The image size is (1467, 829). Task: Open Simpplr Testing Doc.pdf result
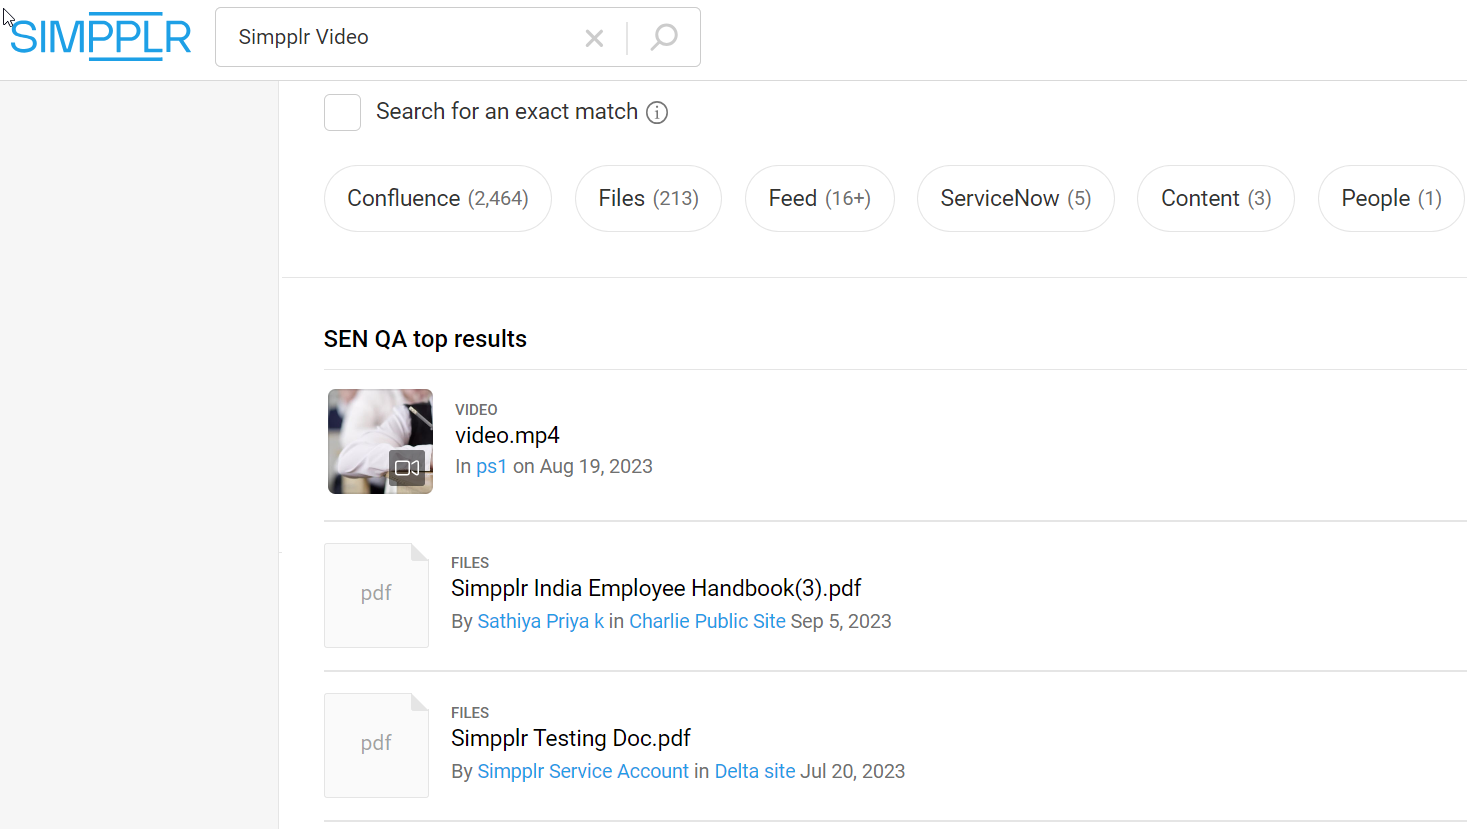(x=571, y=738)
